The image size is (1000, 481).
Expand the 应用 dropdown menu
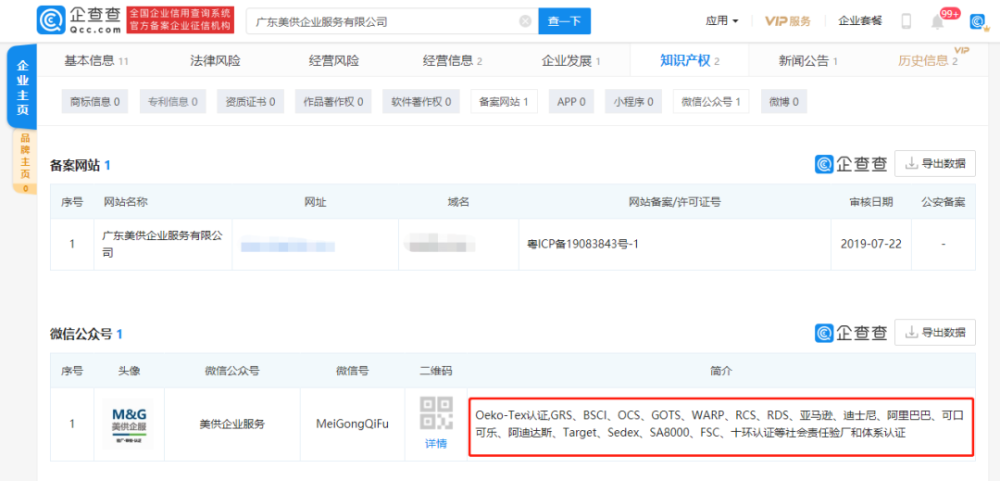[722, 21]
